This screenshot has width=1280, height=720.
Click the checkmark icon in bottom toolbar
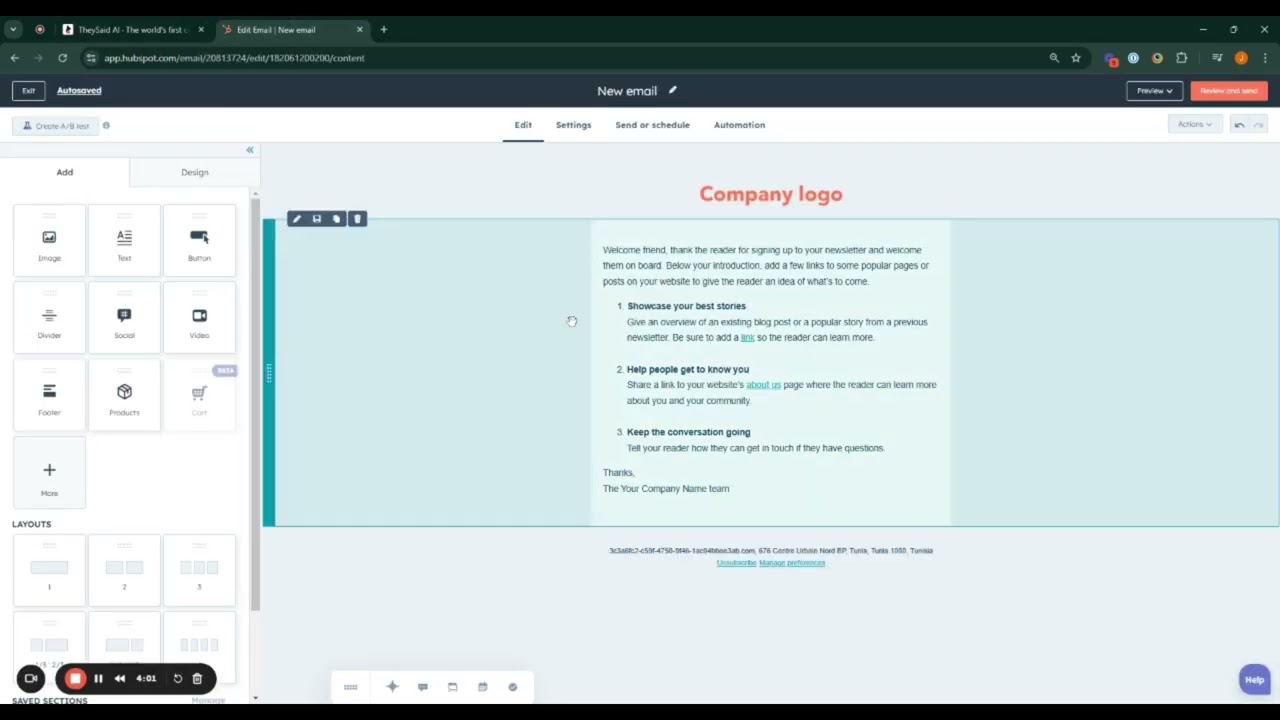coord(513,687)
